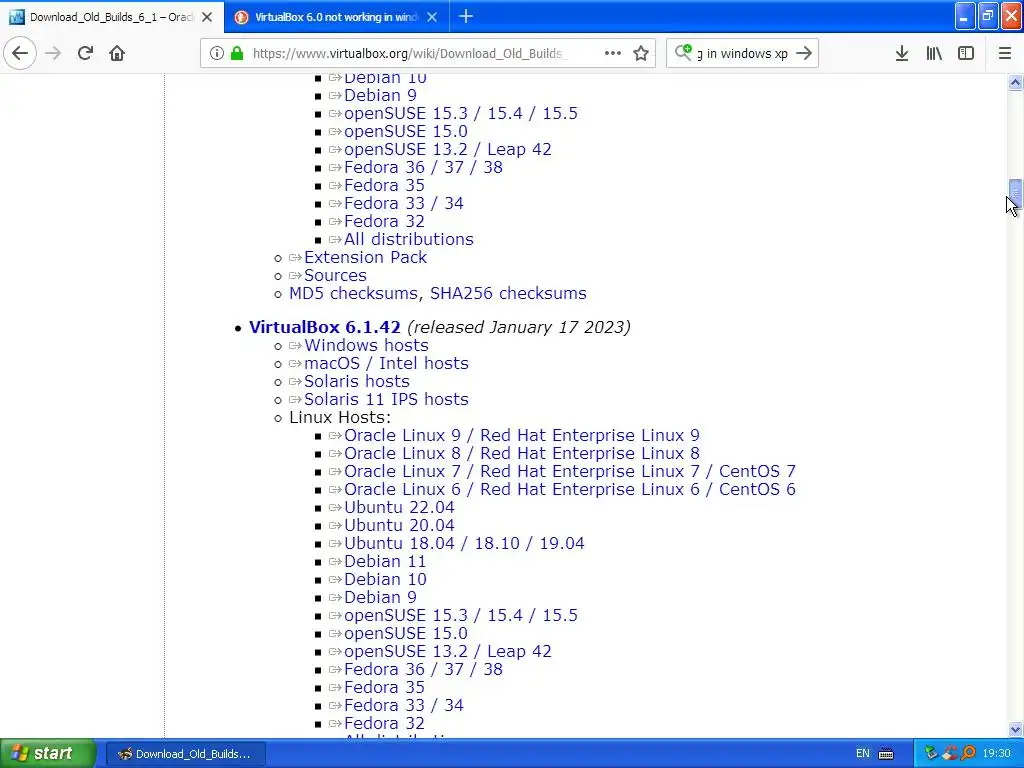This screenshot has width=1024, height=768.
Task: Open MD5 checksums link
Action: (353, 293)
